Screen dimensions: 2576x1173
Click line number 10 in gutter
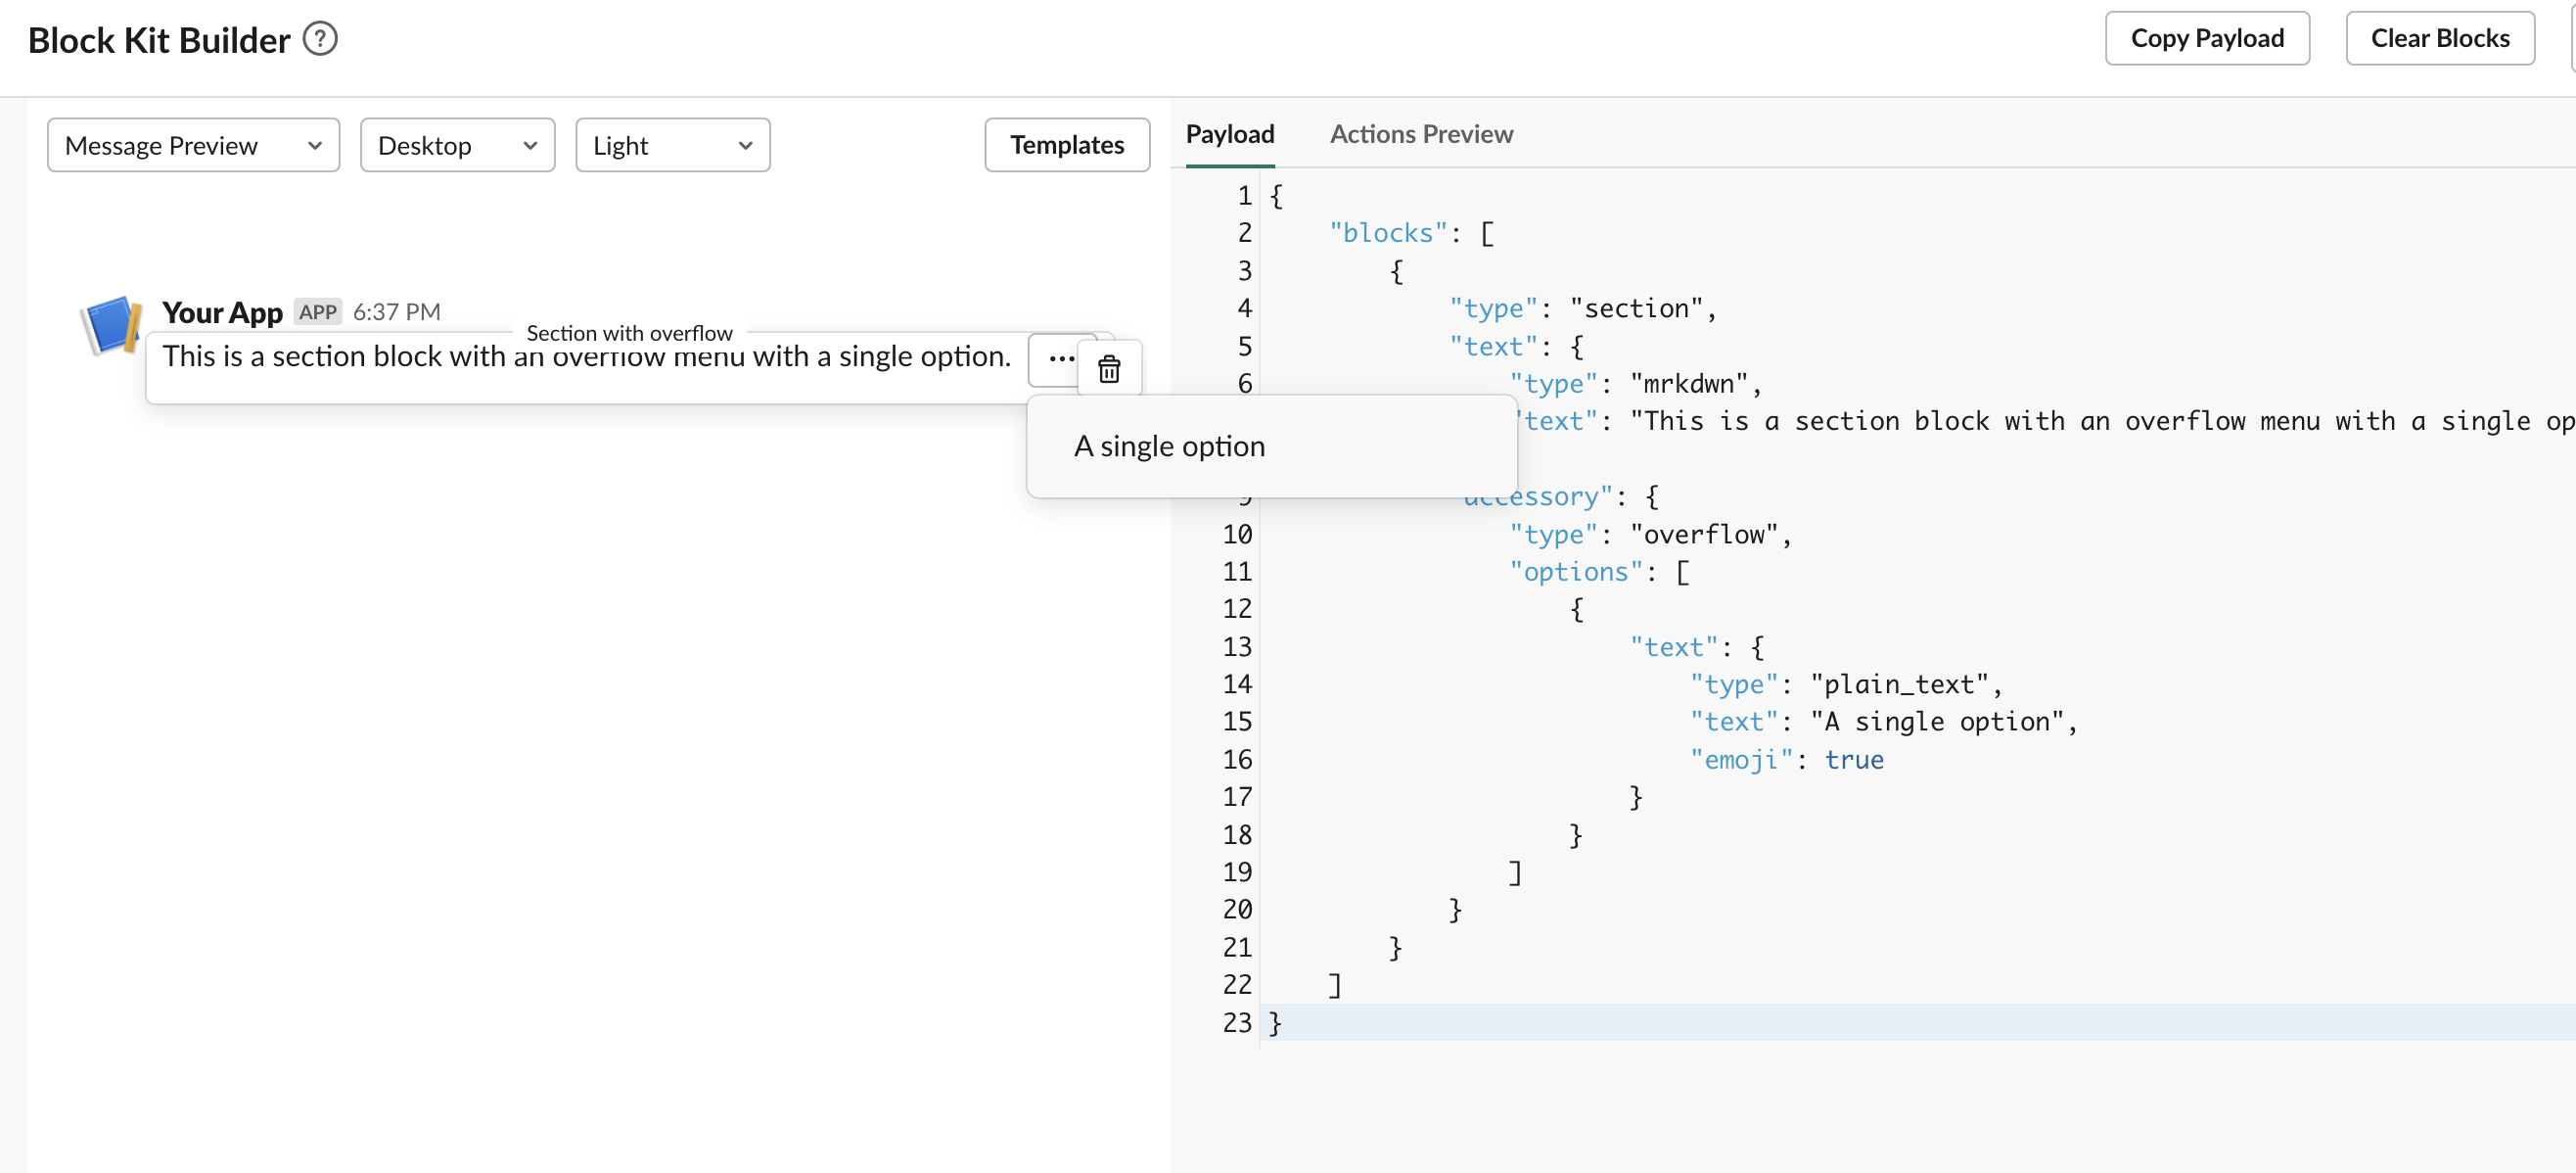click(x=1236, y=534)
